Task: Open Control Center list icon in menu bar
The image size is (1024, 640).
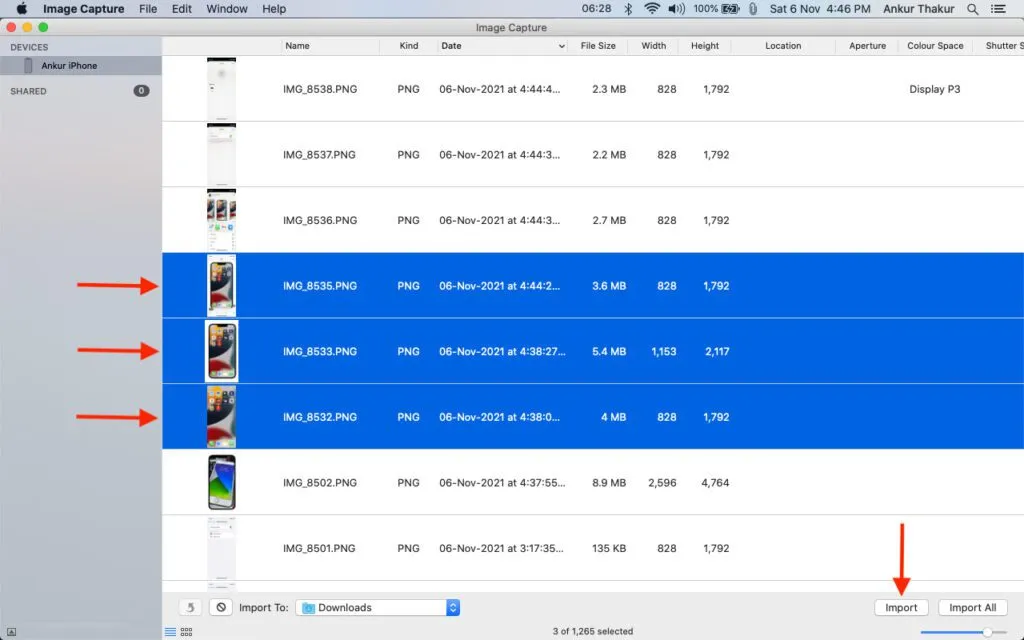Action: pos(998,9)
